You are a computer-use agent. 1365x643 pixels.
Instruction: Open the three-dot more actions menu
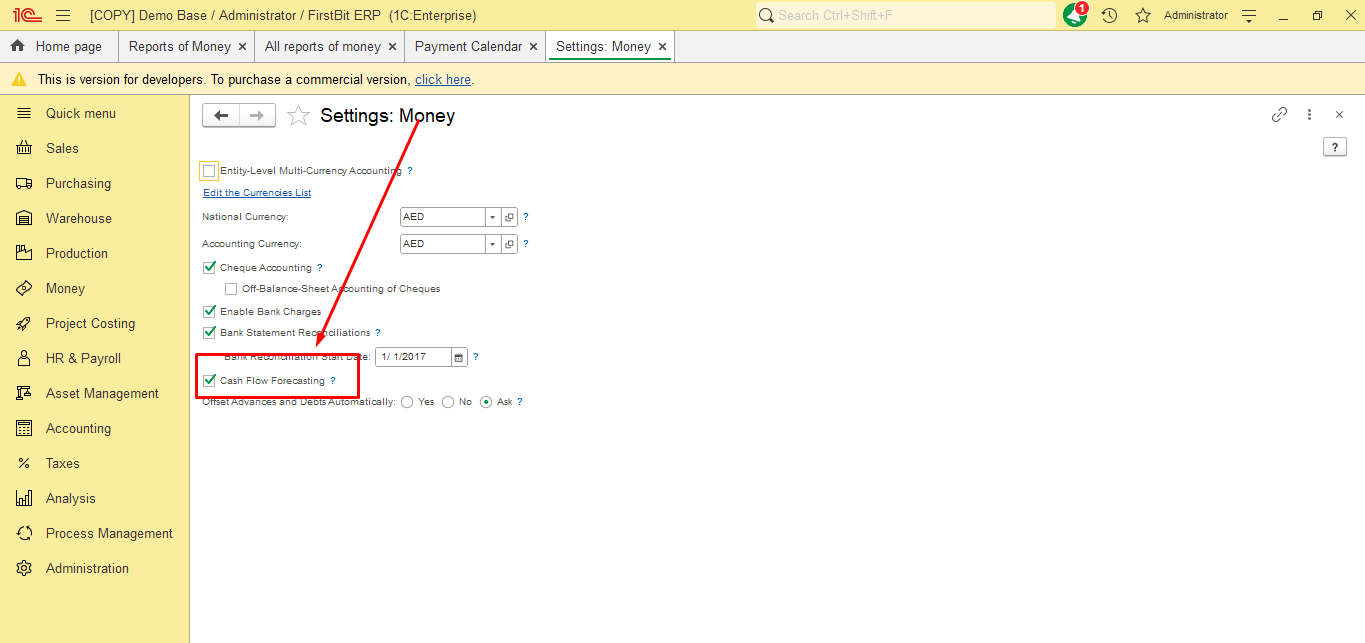click(x=1309, y=115)
